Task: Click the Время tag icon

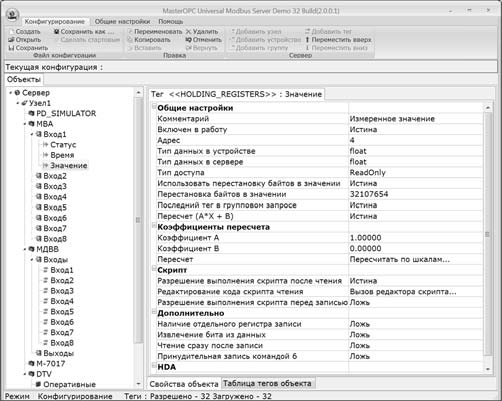Action: [46, 155]
